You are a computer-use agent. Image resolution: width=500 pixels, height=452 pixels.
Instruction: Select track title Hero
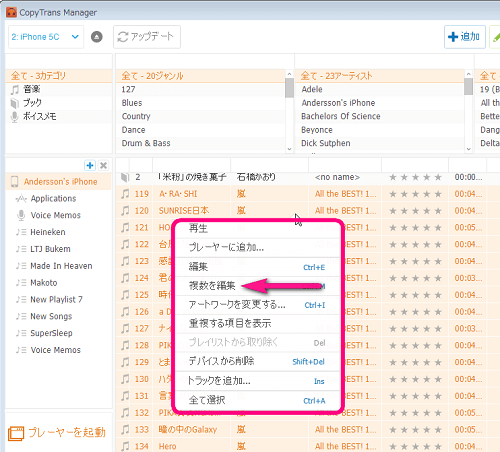(x=167, y=446)
